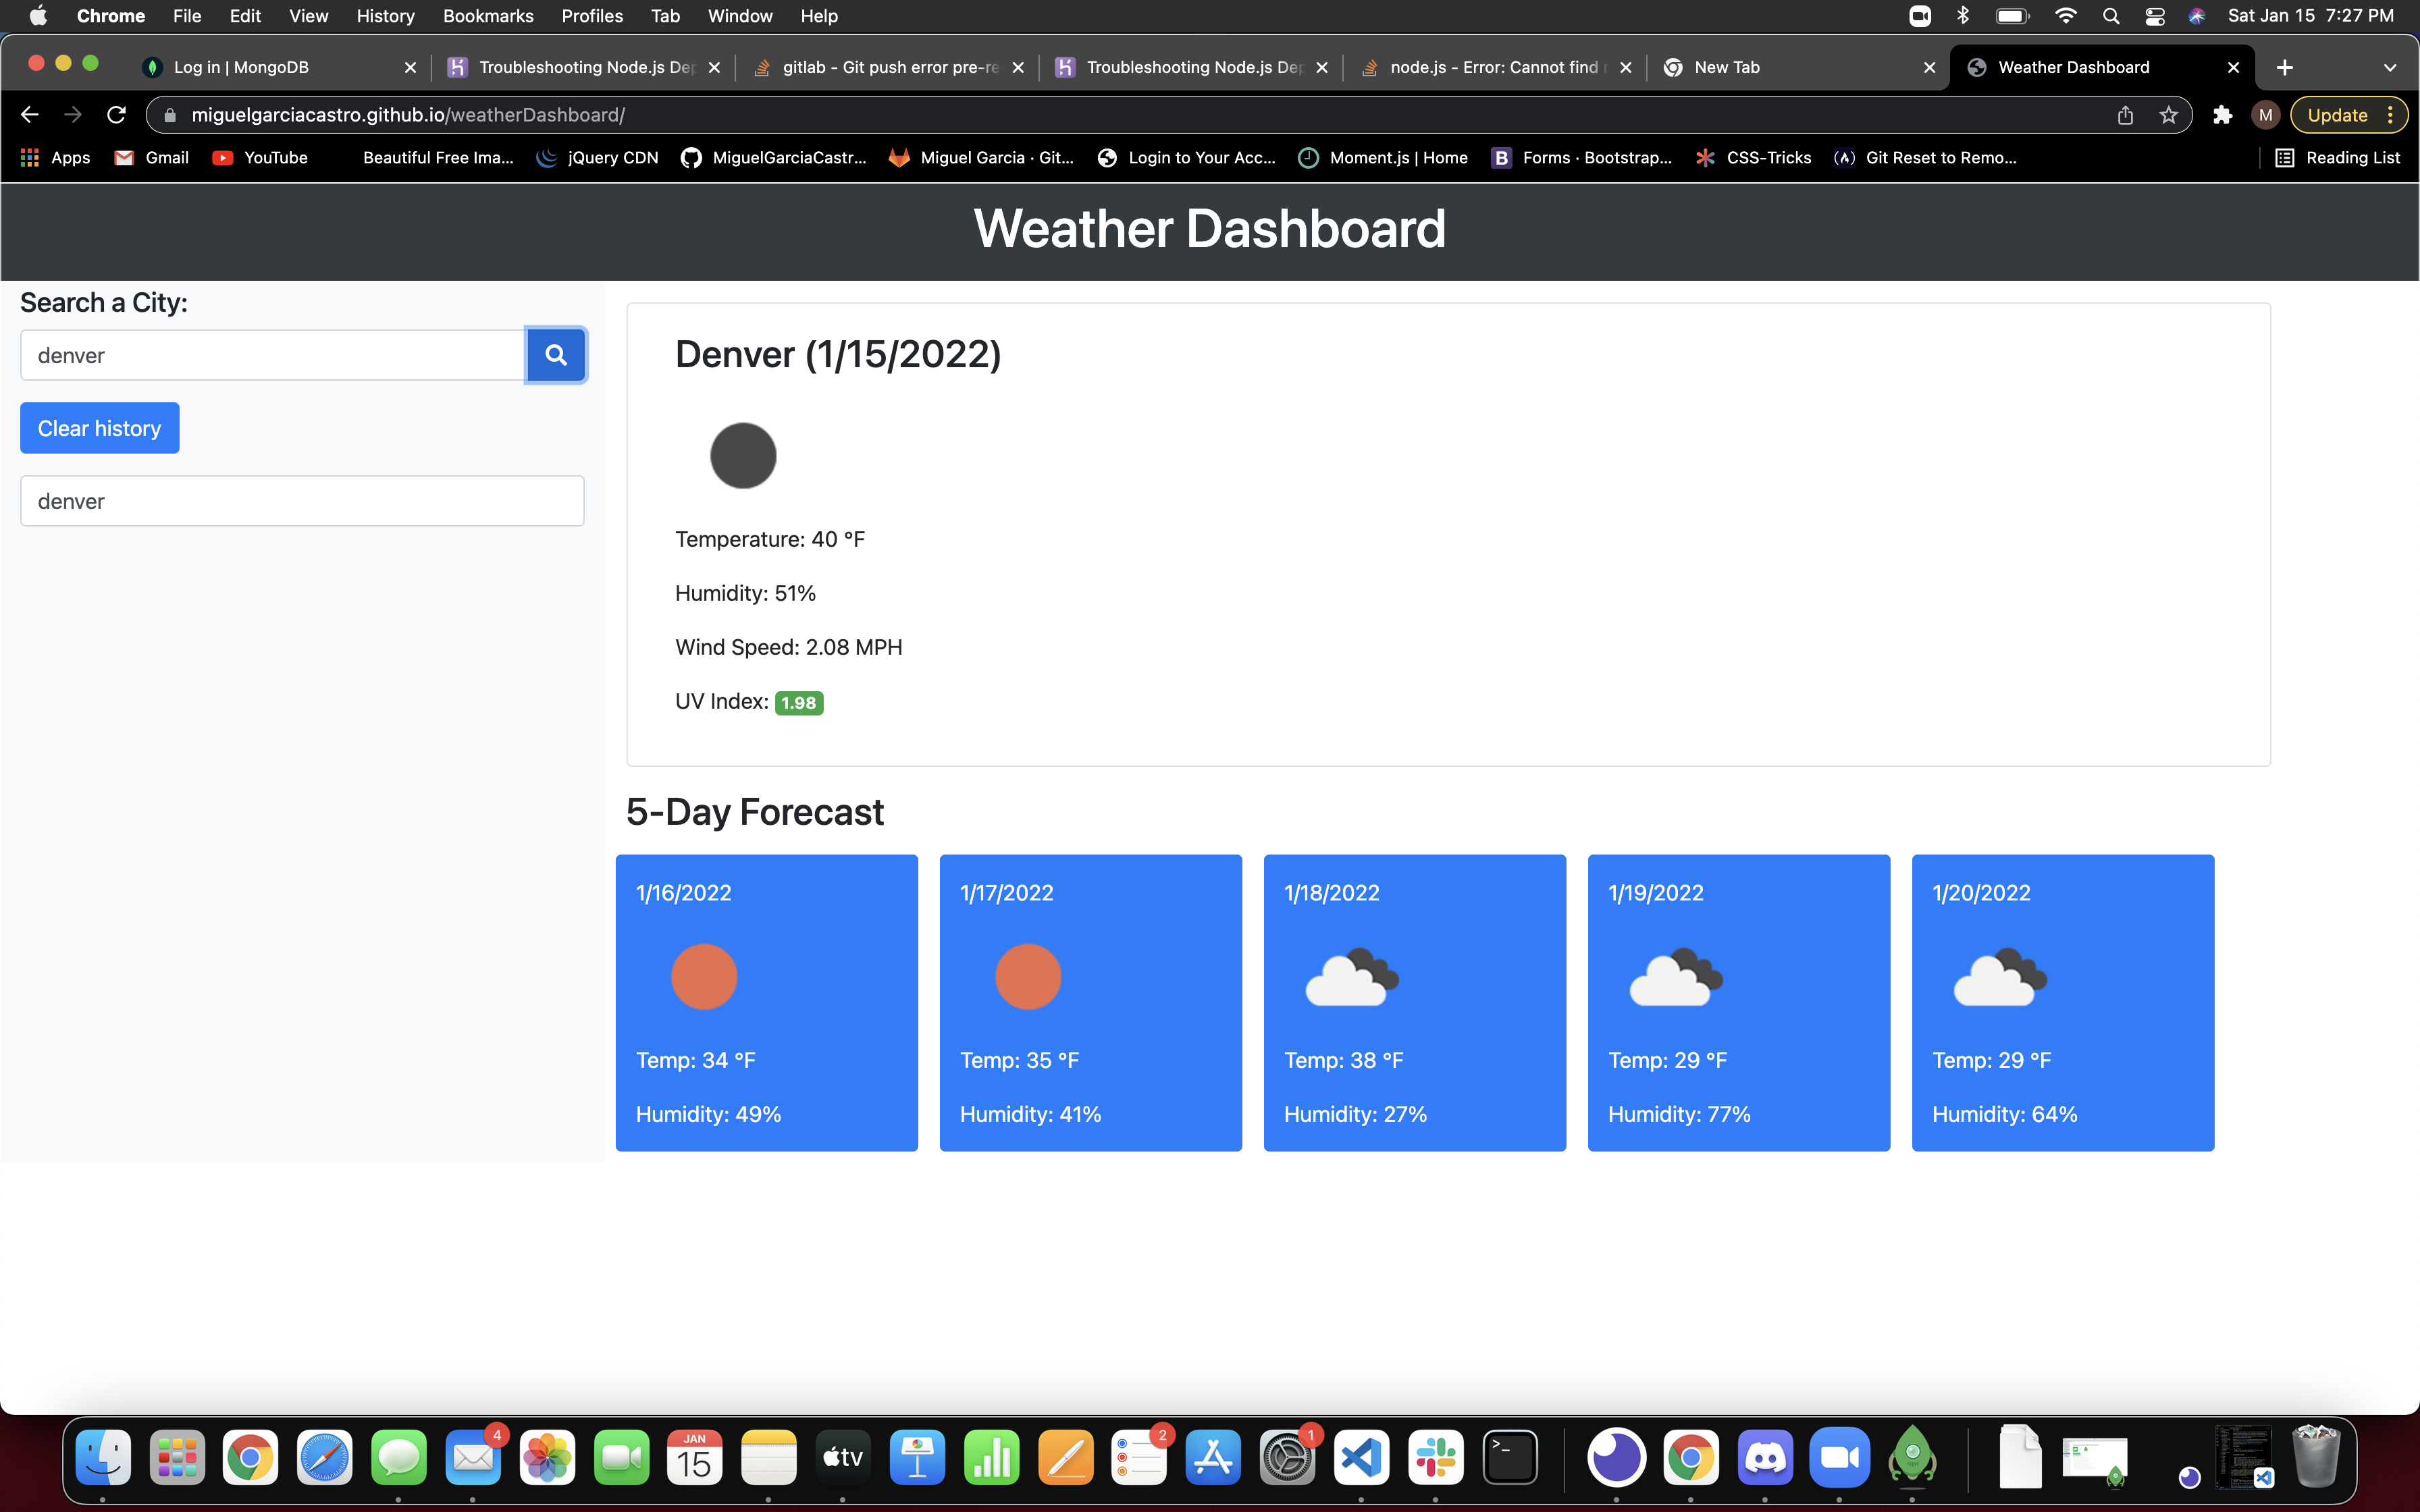Bookmark this page using the star icon

(2169, 114)
